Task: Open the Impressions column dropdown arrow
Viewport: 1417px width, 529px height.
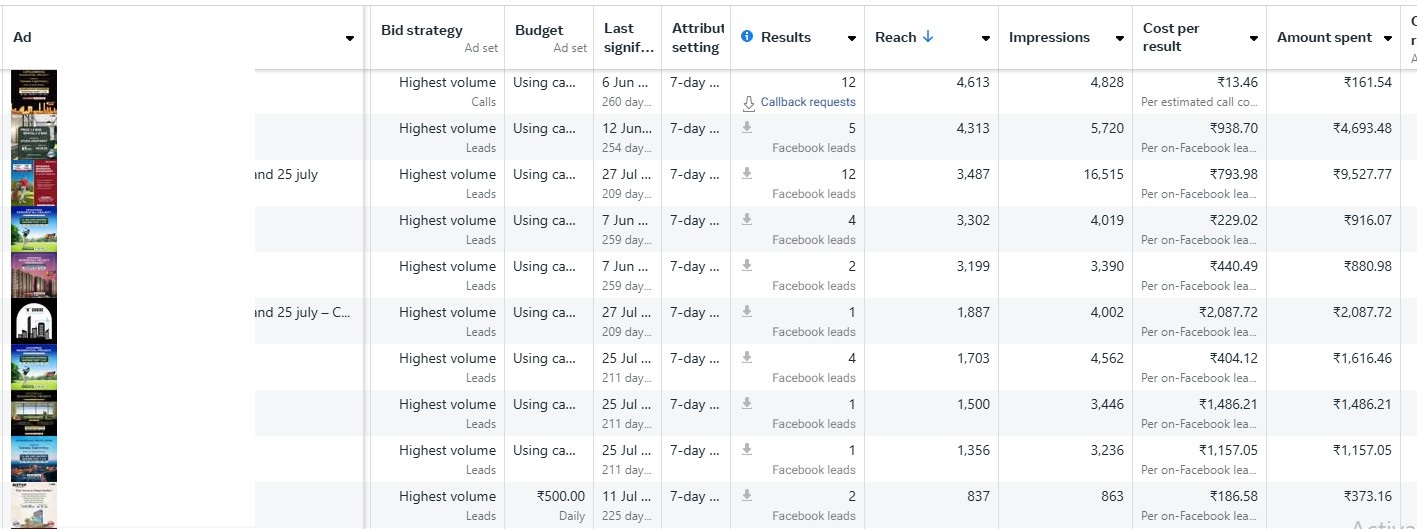Action: click(x=1119, y=38)
